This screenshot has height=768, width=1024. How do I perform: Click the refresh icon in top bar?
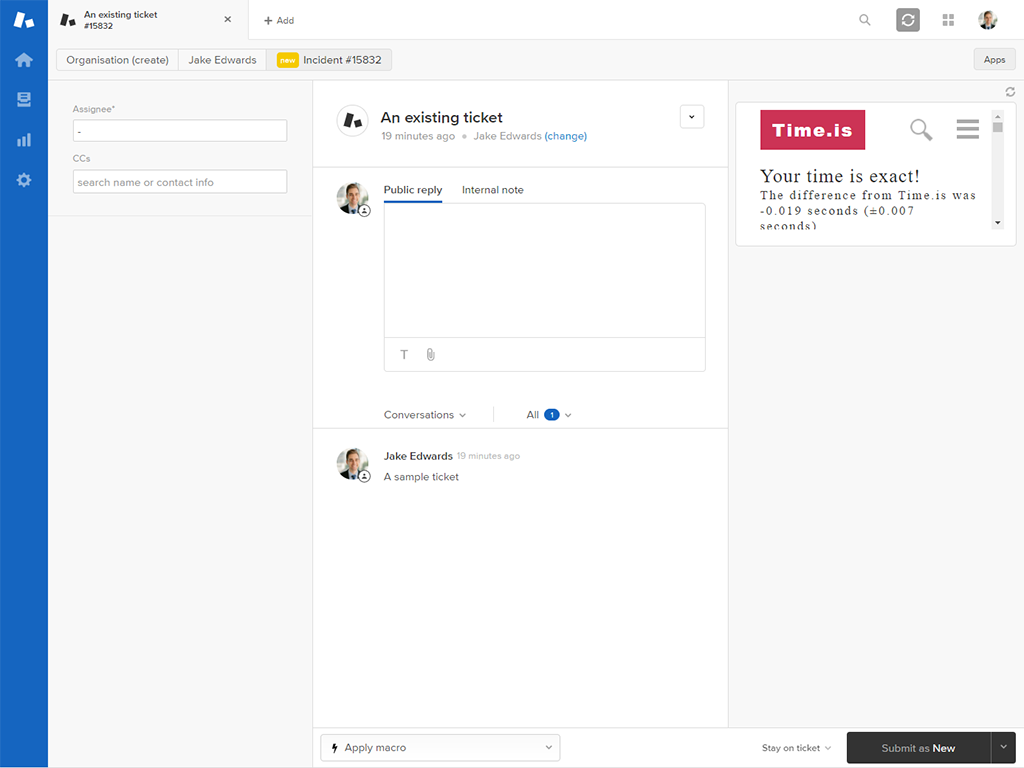(x=908, y=20)
